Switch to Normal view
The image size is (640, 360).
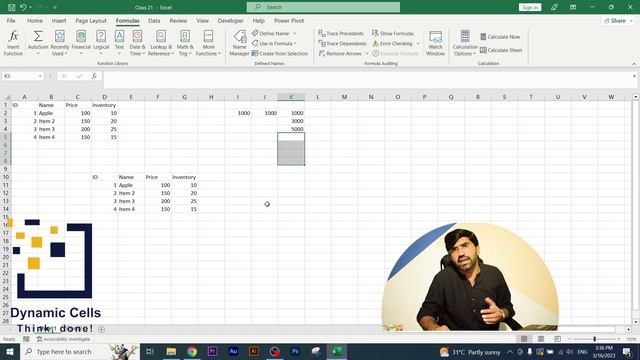coord(524,339)
